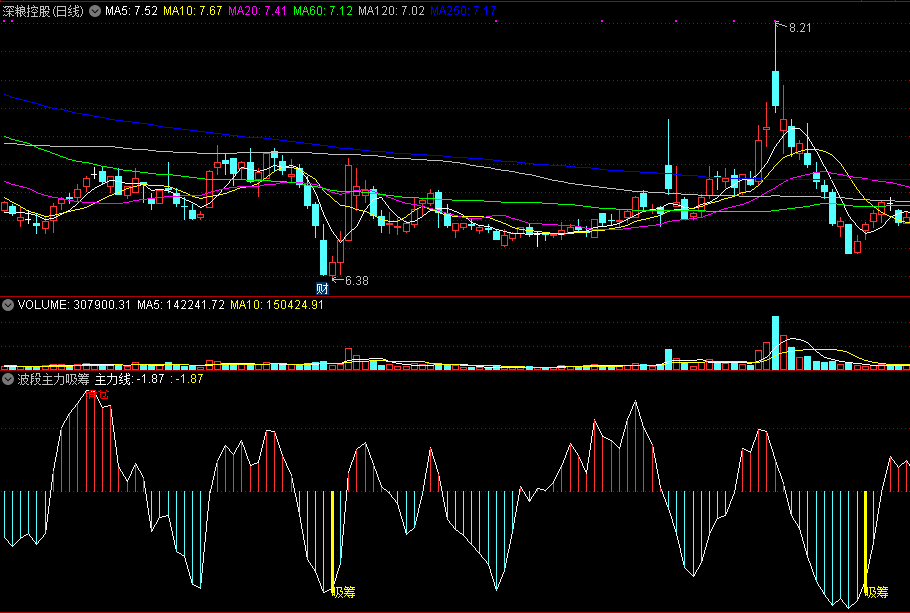Click the 主力线: -1.87 value label

(129, 379)
